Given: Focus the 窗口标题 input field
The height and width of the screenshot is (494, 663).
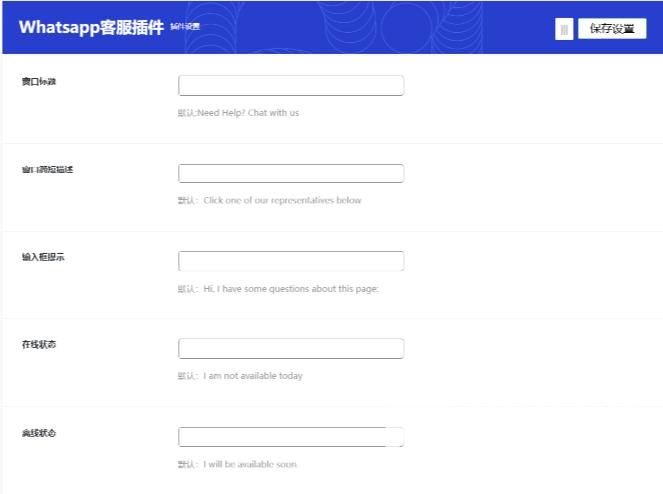Looking at the screenshot, I should pos(291,86).
